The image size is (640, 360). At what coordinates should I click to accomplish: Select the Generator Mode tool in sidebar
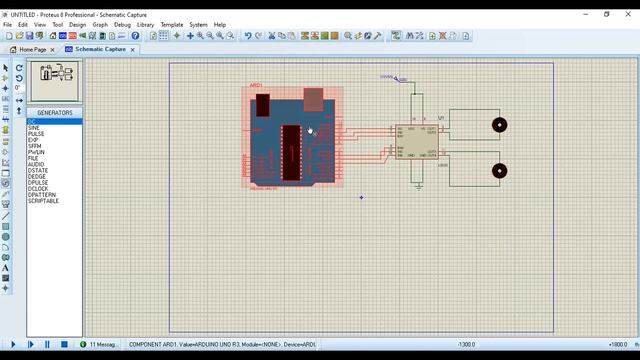pos(5,183)
